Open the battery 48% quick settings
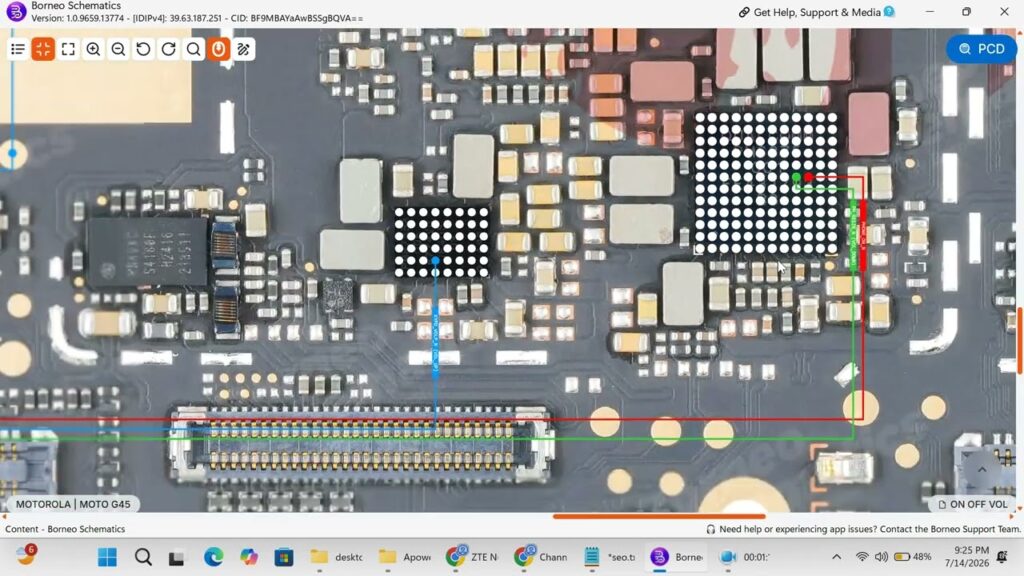The height and width of the screenshot is (576, 1024). [x=912, y=557]
